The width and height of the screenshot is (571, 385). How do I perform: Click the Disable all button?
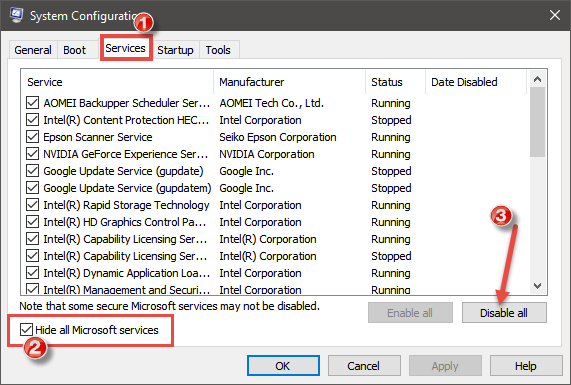pos(504,313)
